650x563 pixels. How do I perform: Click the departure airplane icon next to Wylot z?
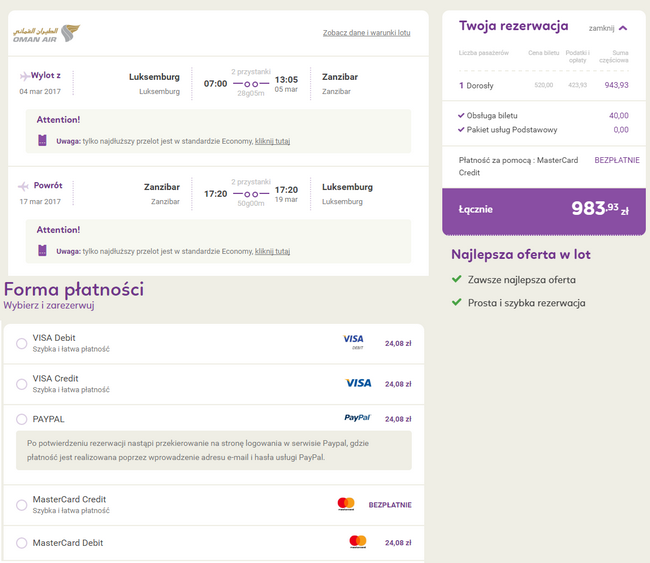coord(24,76)
